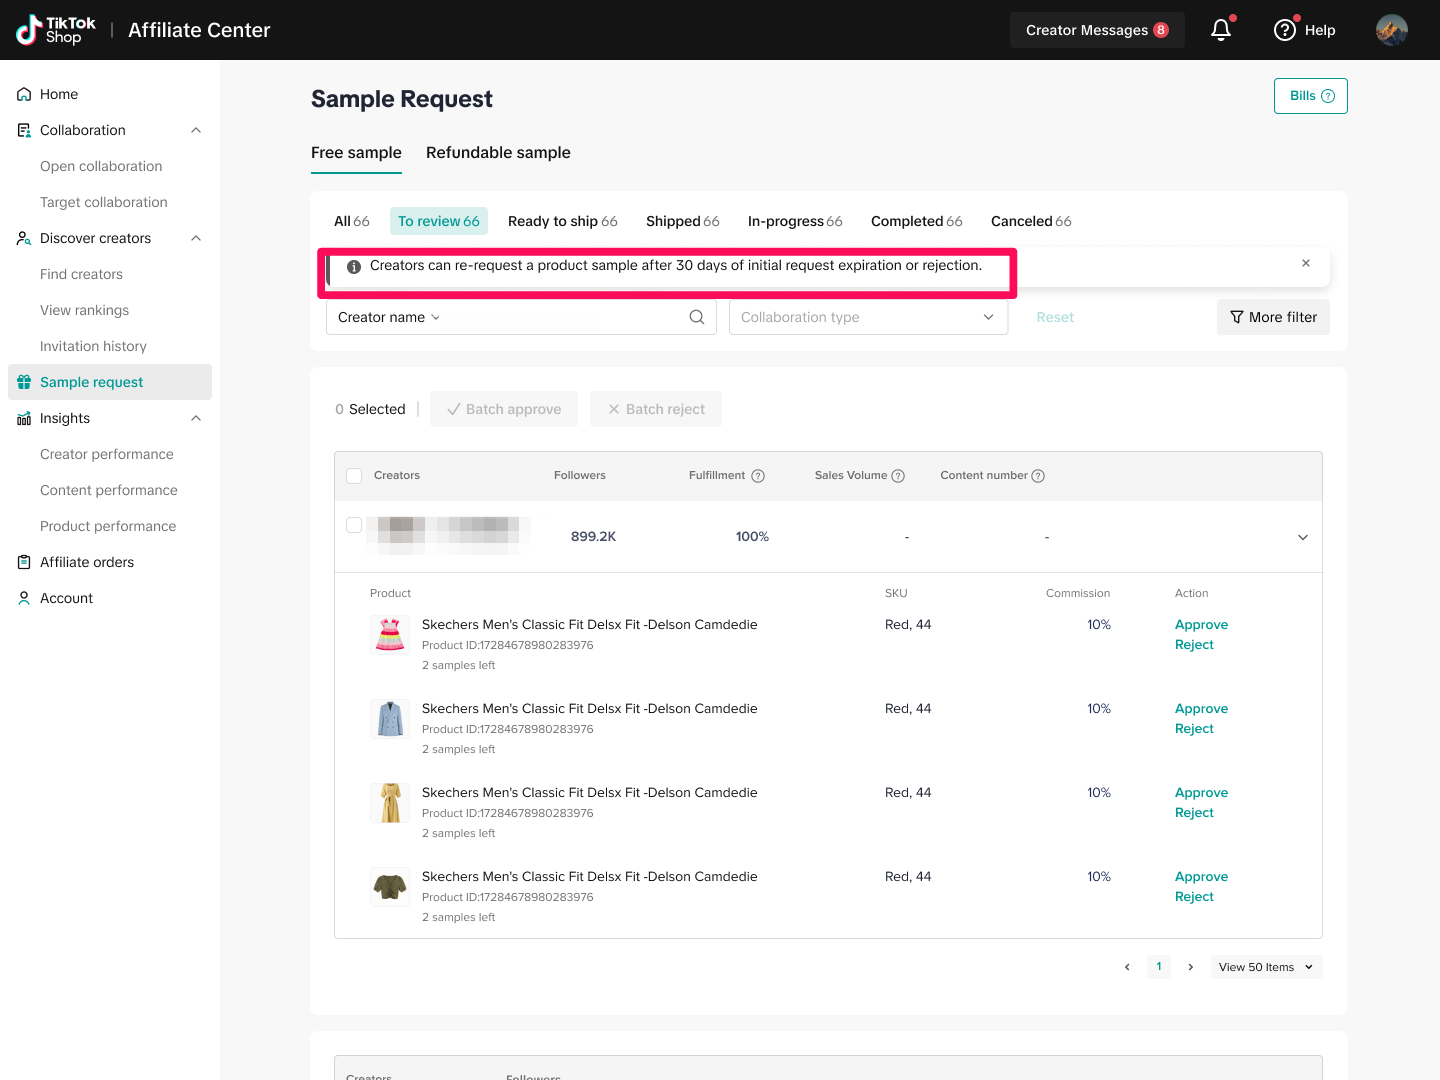Click the notification bell icon
Viewport: 1440px width, 1080px height.
coord(1221,30)
